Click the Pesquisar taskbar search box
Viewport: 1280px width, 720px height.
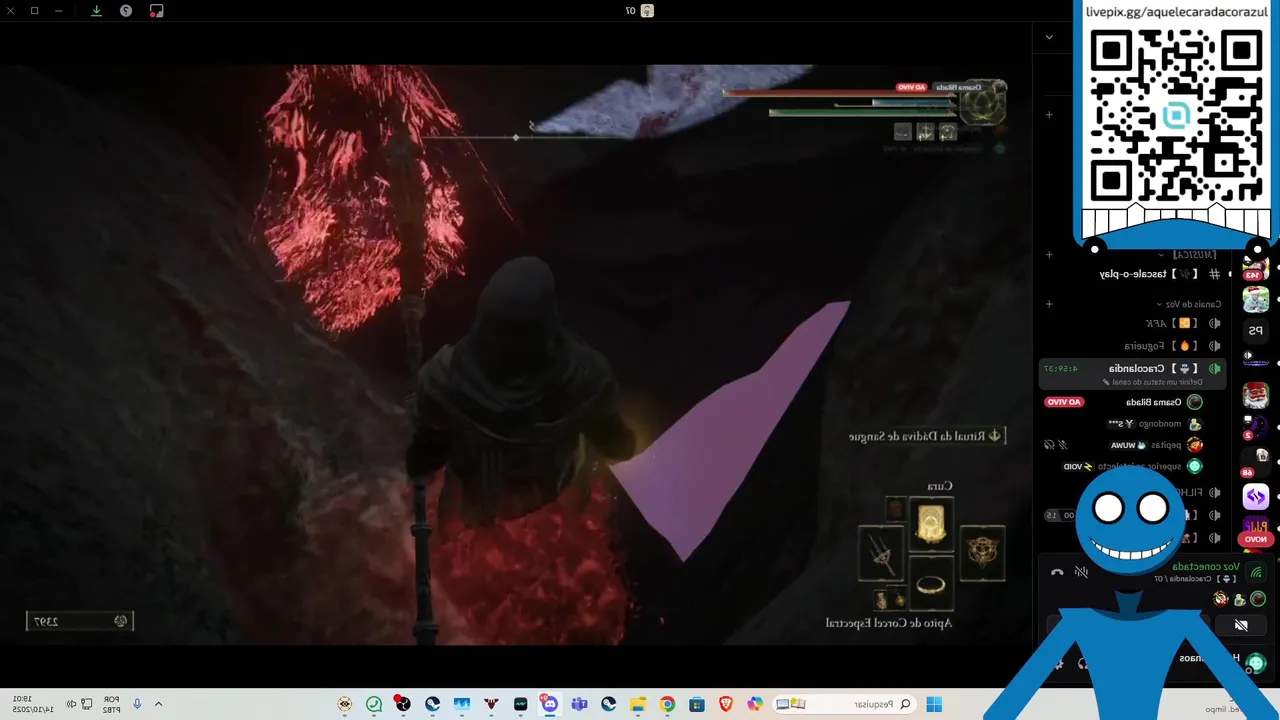845,704
